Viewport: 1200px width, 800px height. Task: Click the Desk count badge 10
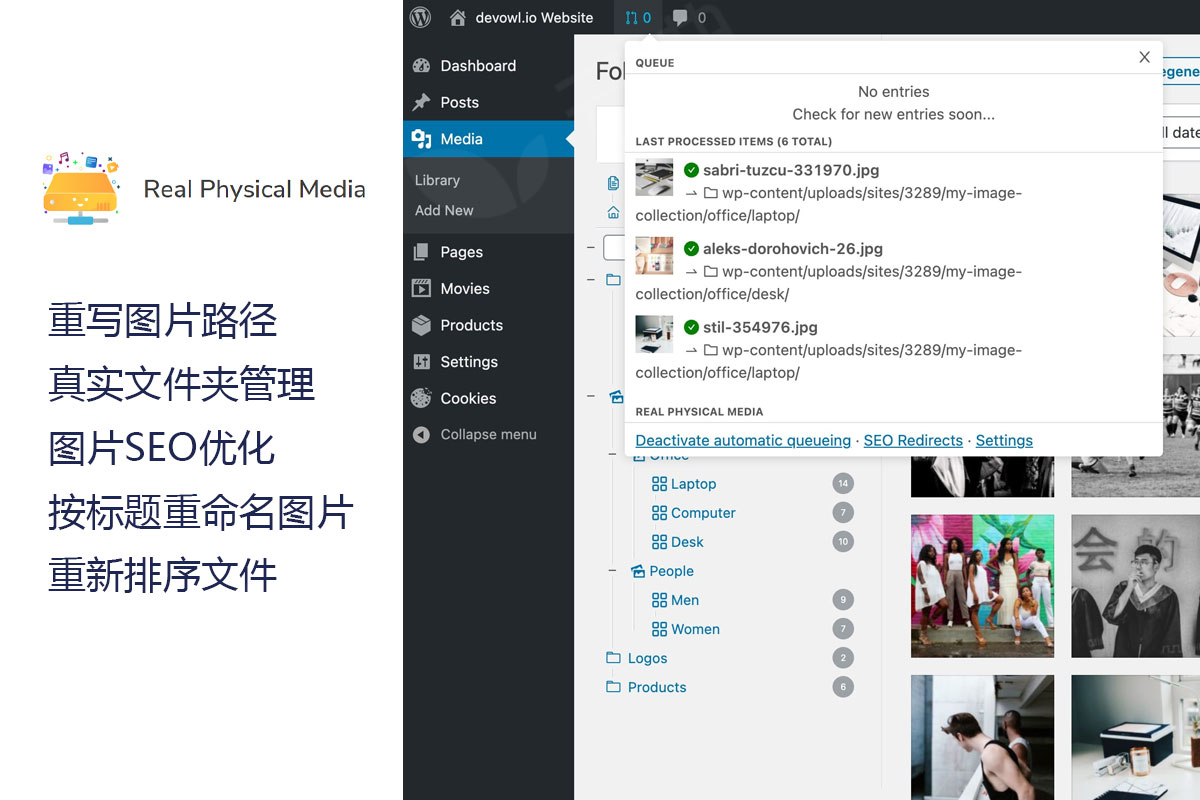[x=843, y=542]
